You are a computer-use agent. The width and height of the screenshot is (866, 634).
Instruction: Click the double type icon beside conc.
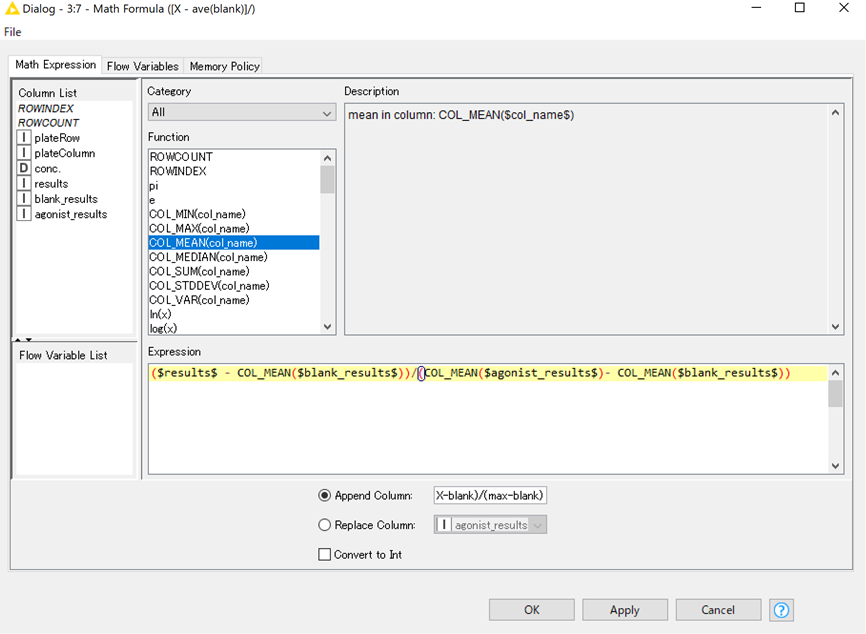tap(24, 168)
